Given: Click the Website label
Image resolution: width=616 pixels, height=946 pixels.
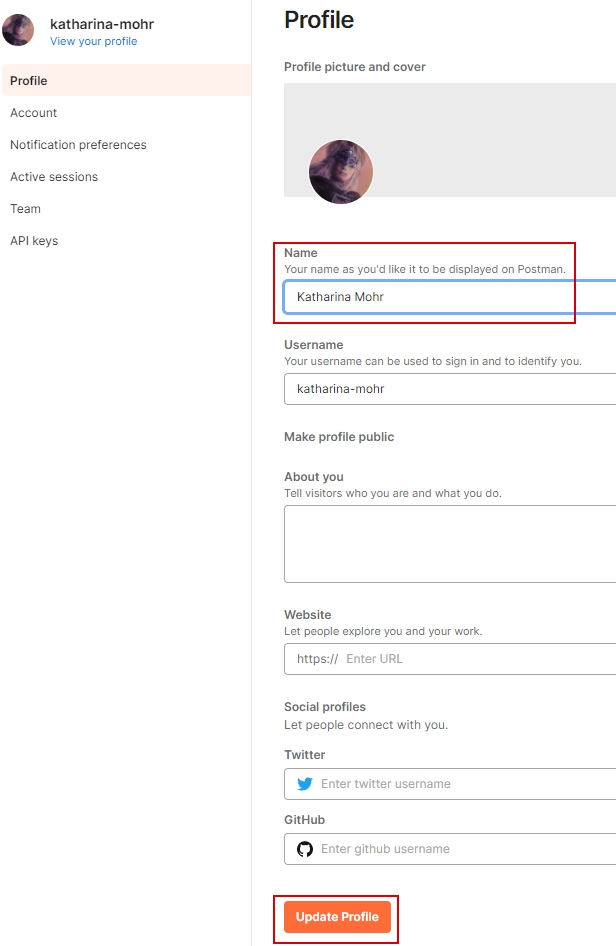Looking at the screenshot, I should point(308,615).
